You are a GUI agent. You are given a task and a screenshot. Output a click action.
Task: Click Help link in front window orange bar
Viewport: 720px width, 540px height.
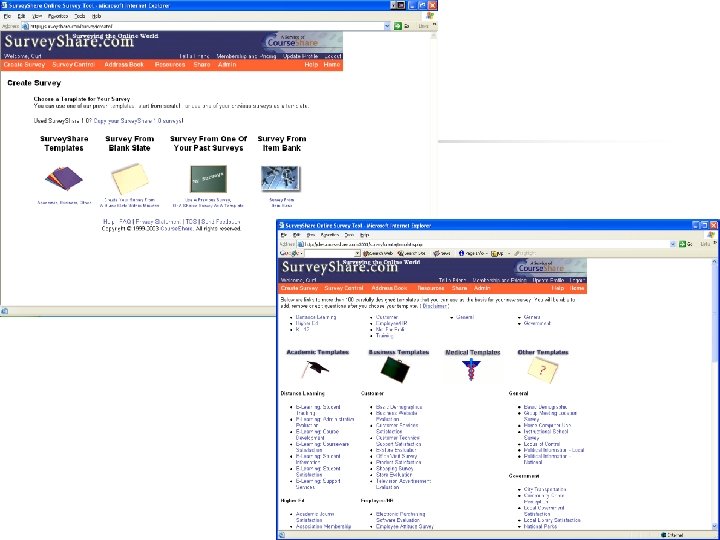pos(558,288)
